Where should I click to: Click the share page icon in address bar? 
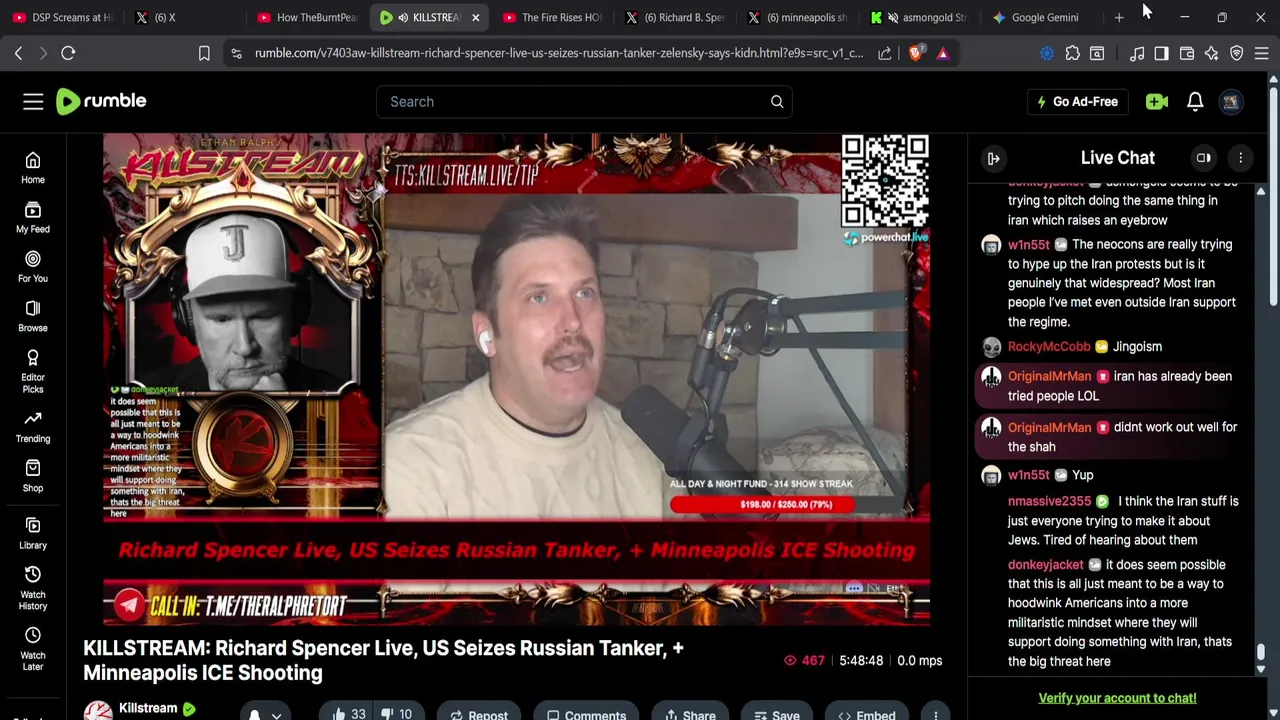pos(885,53)
